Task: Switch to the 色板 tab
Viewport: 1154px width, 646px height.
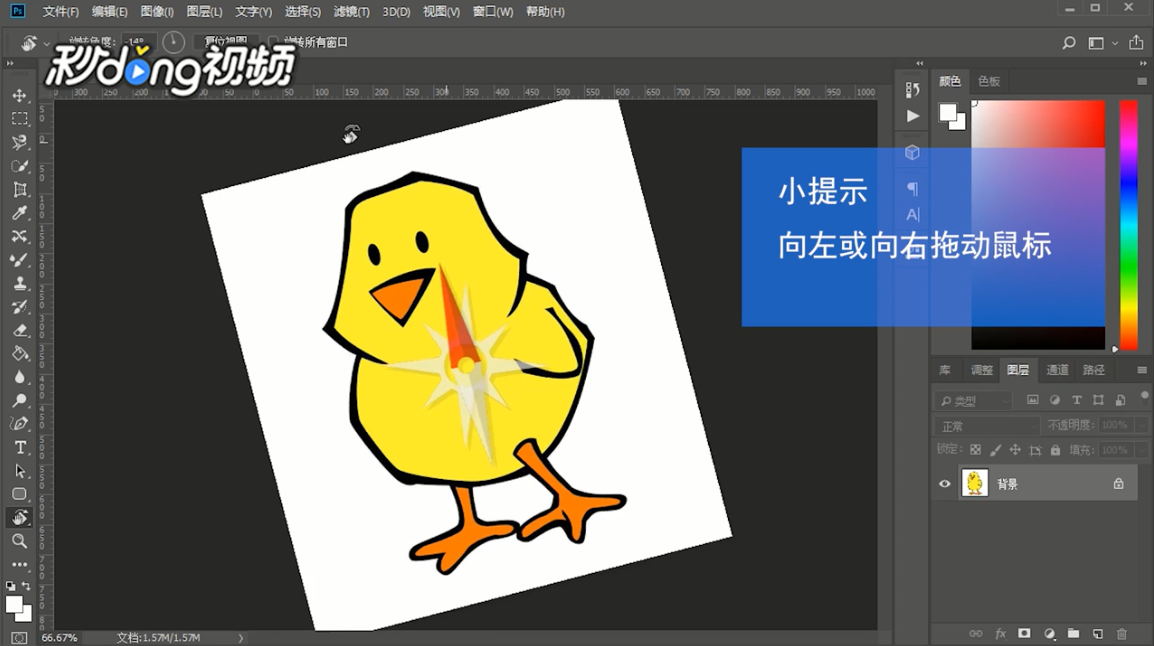Action: [988, 82]
